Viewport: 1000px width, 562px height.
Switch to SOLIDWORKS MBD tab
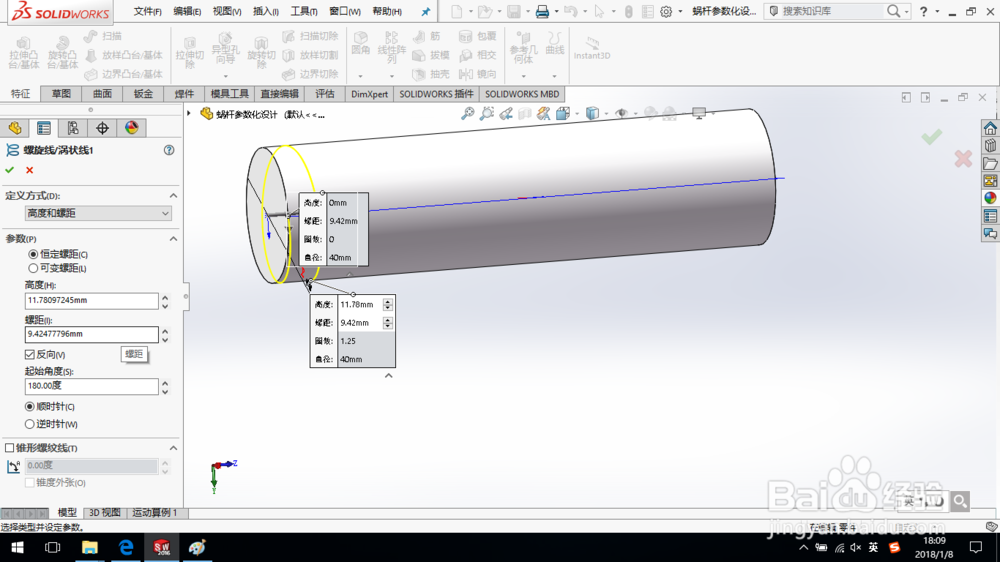click(522, 94)
